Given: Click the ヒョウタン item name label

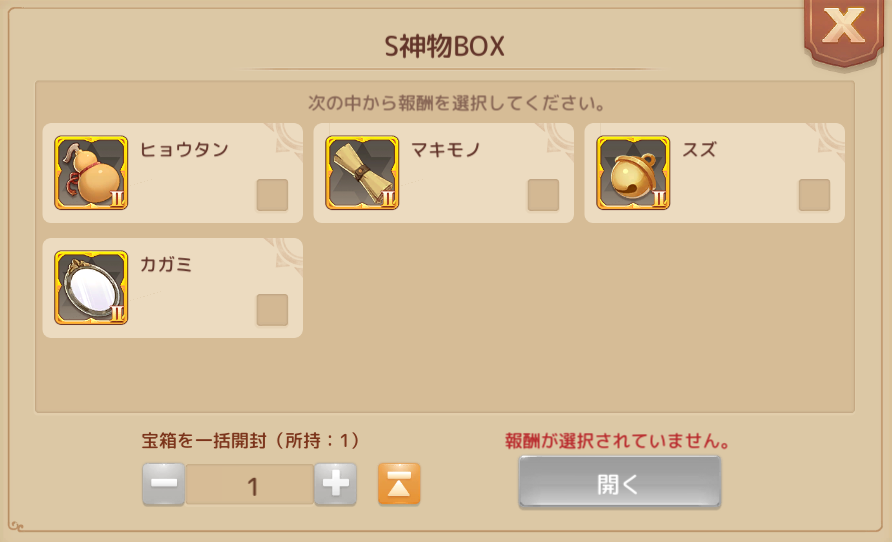Looking at the screenshot, I should tap(184, 150).
